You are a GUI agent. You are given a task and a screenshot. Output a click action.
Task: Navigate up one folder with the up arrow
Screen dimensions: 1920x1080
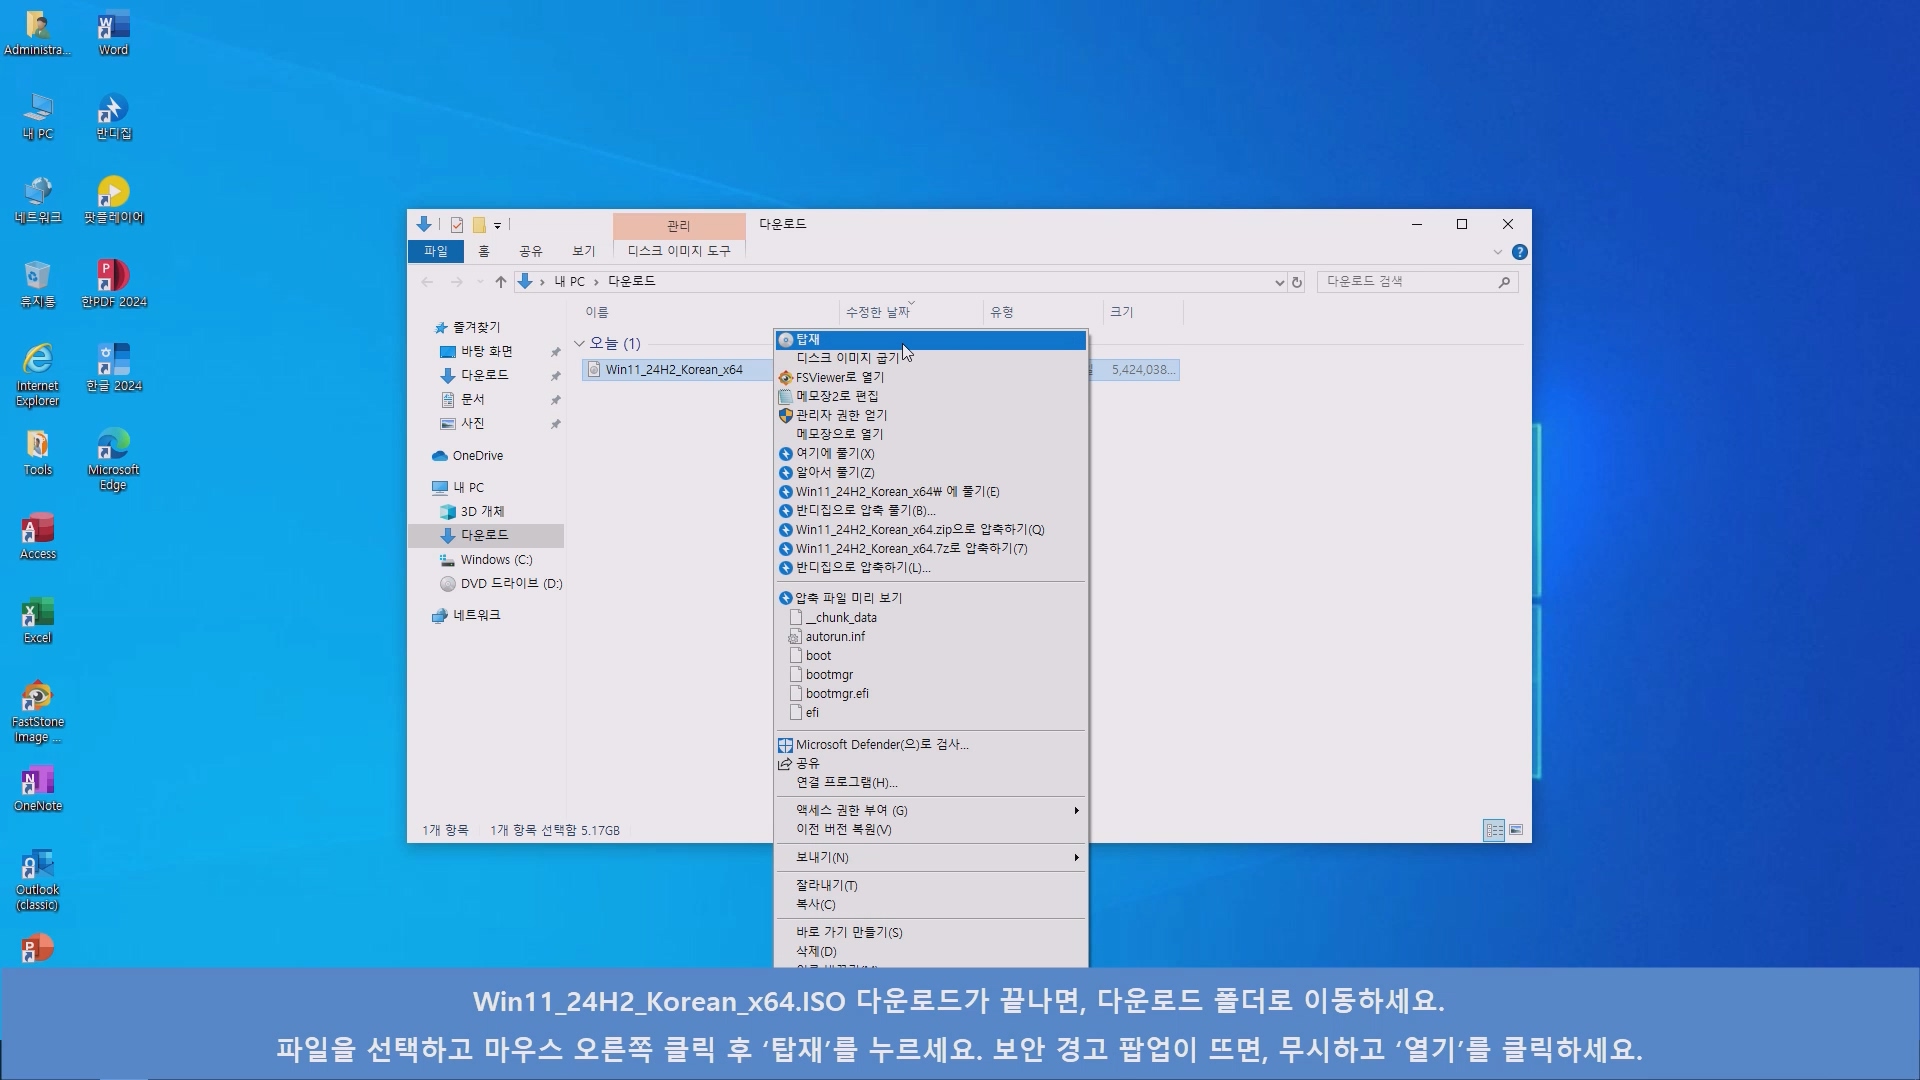500,282
